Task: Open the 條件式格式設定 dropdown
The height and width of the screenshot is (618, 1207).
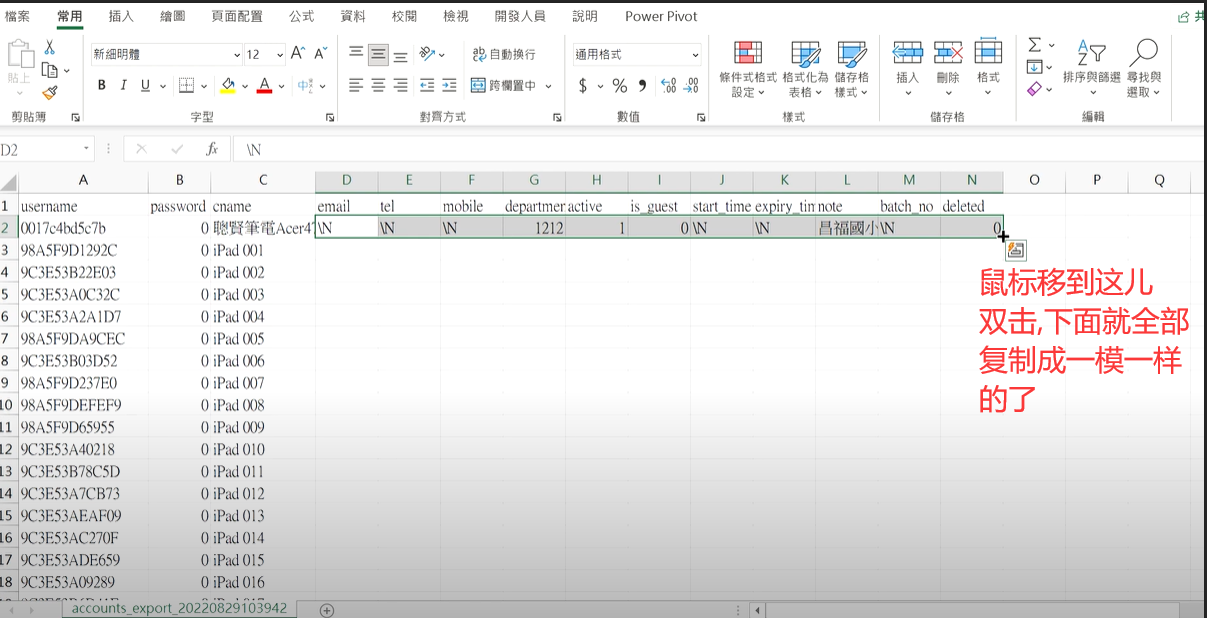Action: point(747,70)
